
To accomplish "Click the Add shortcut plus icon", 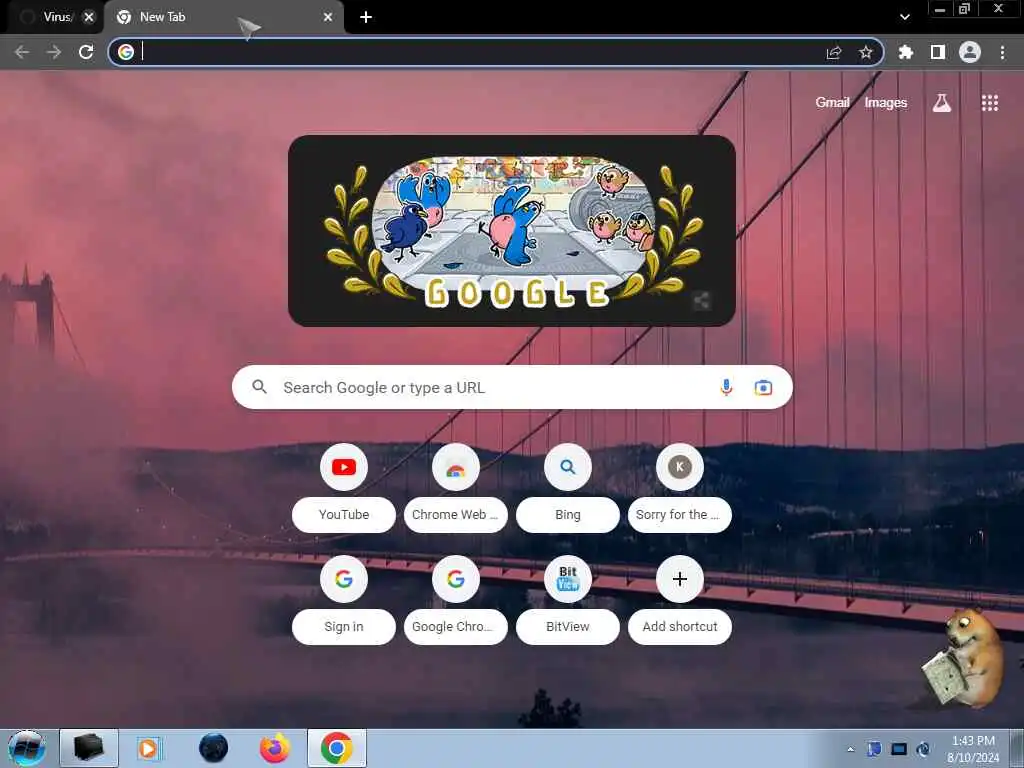I will [x=679, y=579].
